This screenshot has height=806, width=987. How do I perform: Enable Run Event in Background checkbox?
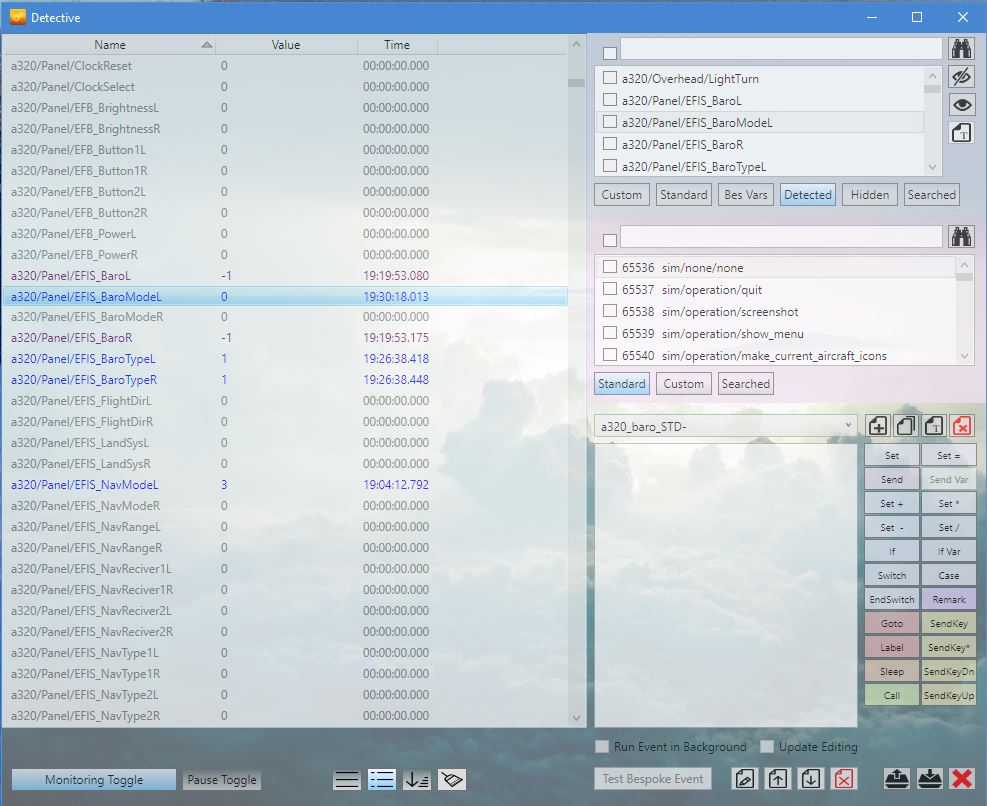[602, 747]
